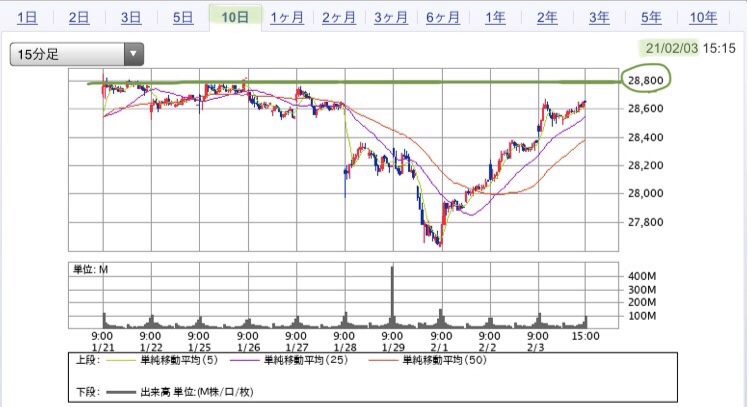Screen dimensions: 749x407
Task: Click the 単純移動平均(25) legend entry
Action: [306, 360]
